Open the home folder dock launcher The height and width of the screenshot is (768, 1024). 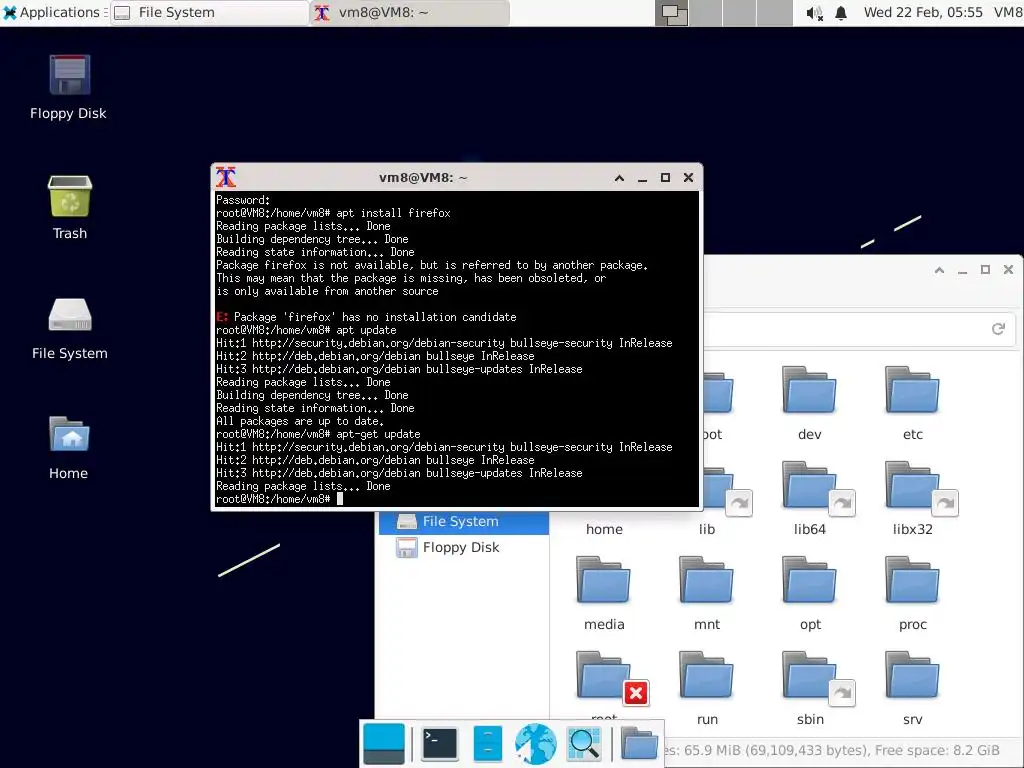(x=639, y=744)
